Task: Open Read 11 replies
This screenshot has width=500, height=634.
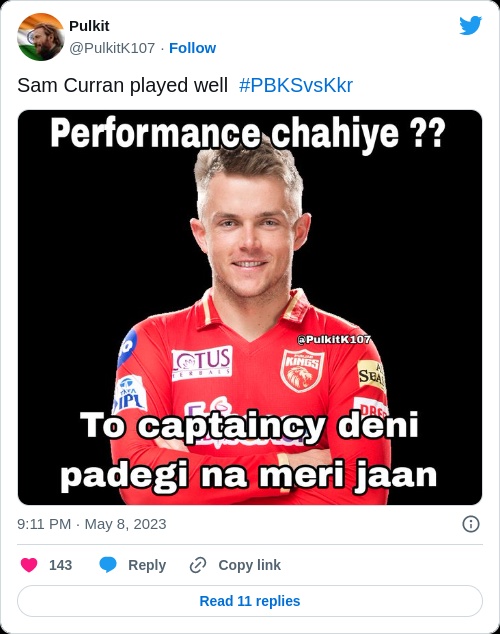Action: [250, 601]
